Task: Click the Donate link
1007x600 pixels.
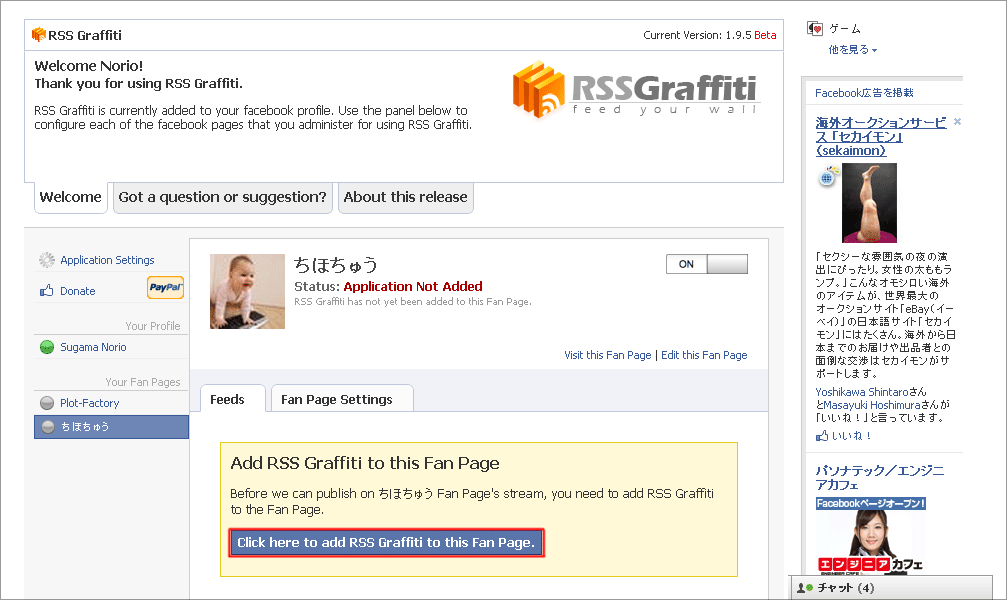Action: tap(78, 291)
